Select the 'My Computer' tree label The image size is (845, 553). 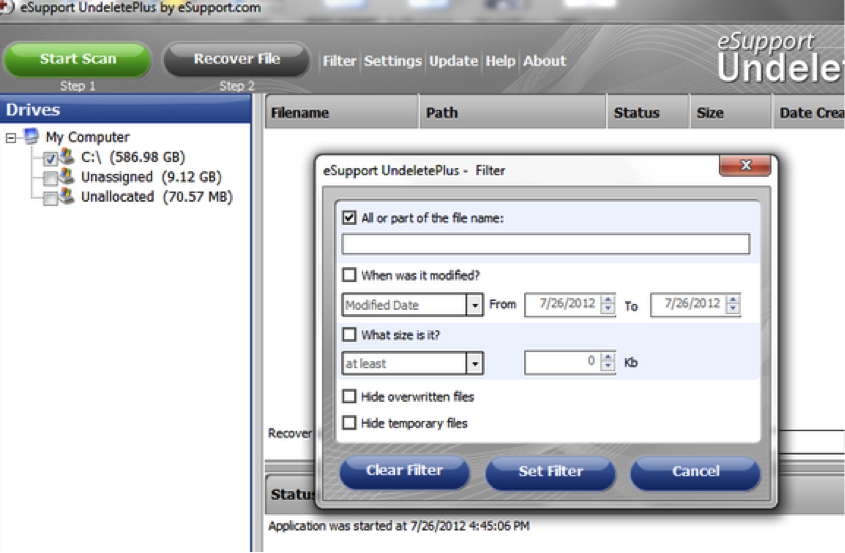(x=87, y=137)
